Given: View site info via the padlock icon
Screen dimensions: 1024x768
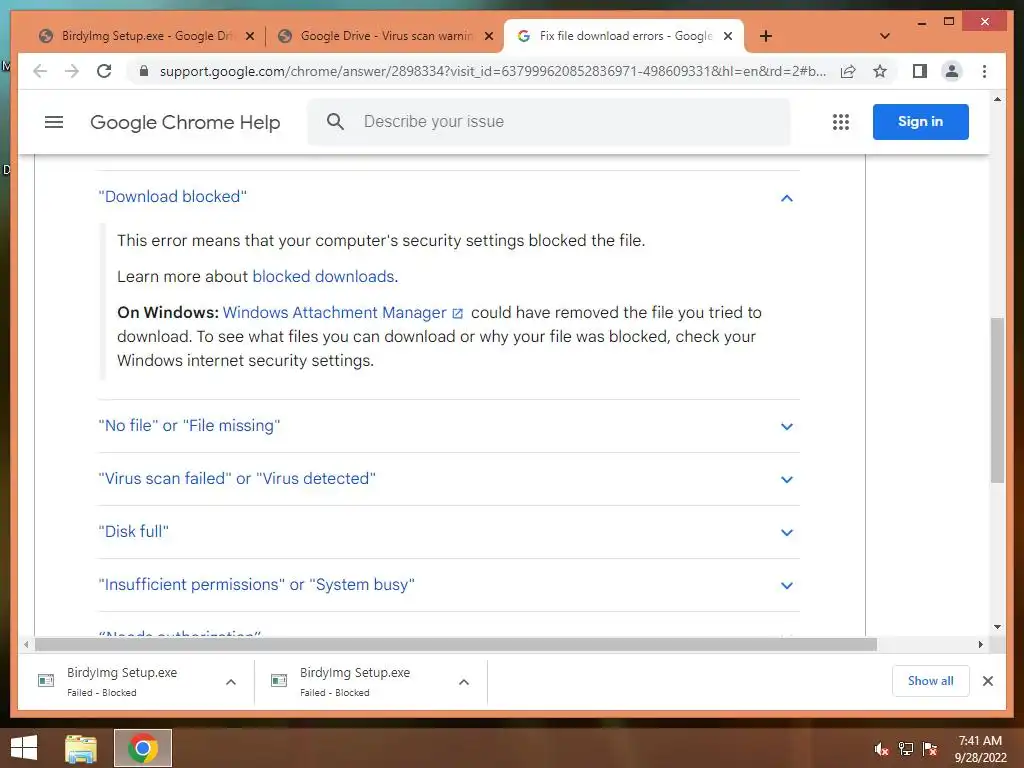Looking at the screenshot, I should tap(144, 71).
